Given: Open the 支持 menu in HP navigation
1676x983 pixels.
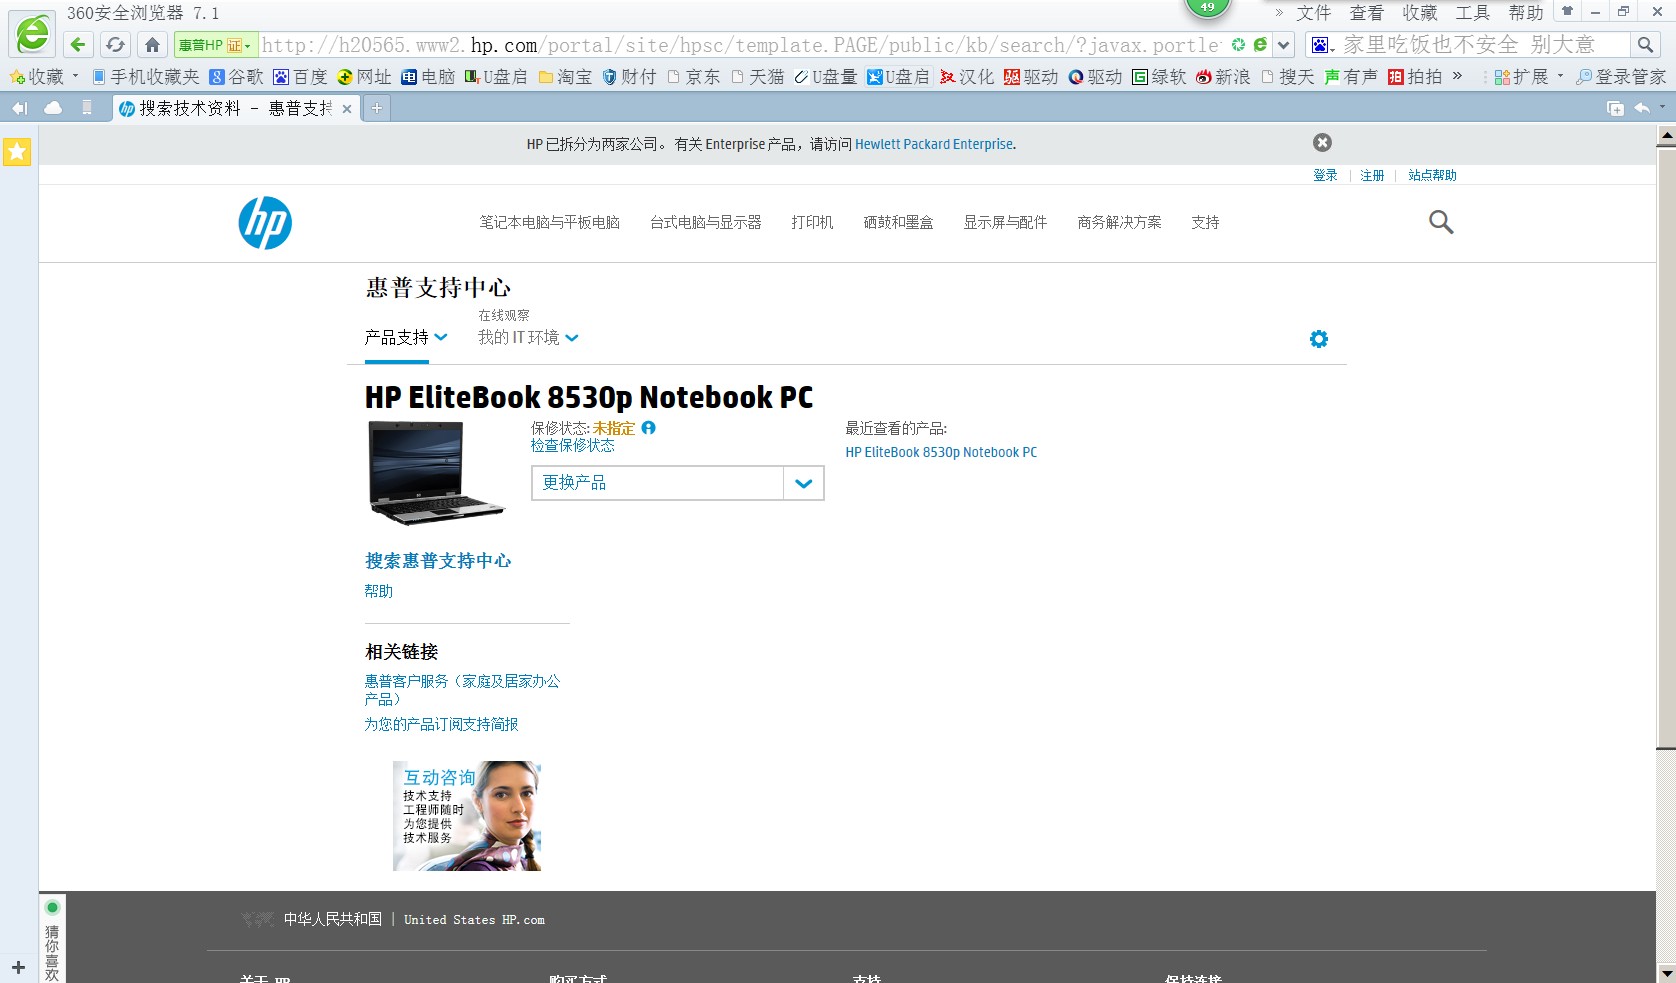Looking at the screenshot, I should click(x=1205, y=222).
